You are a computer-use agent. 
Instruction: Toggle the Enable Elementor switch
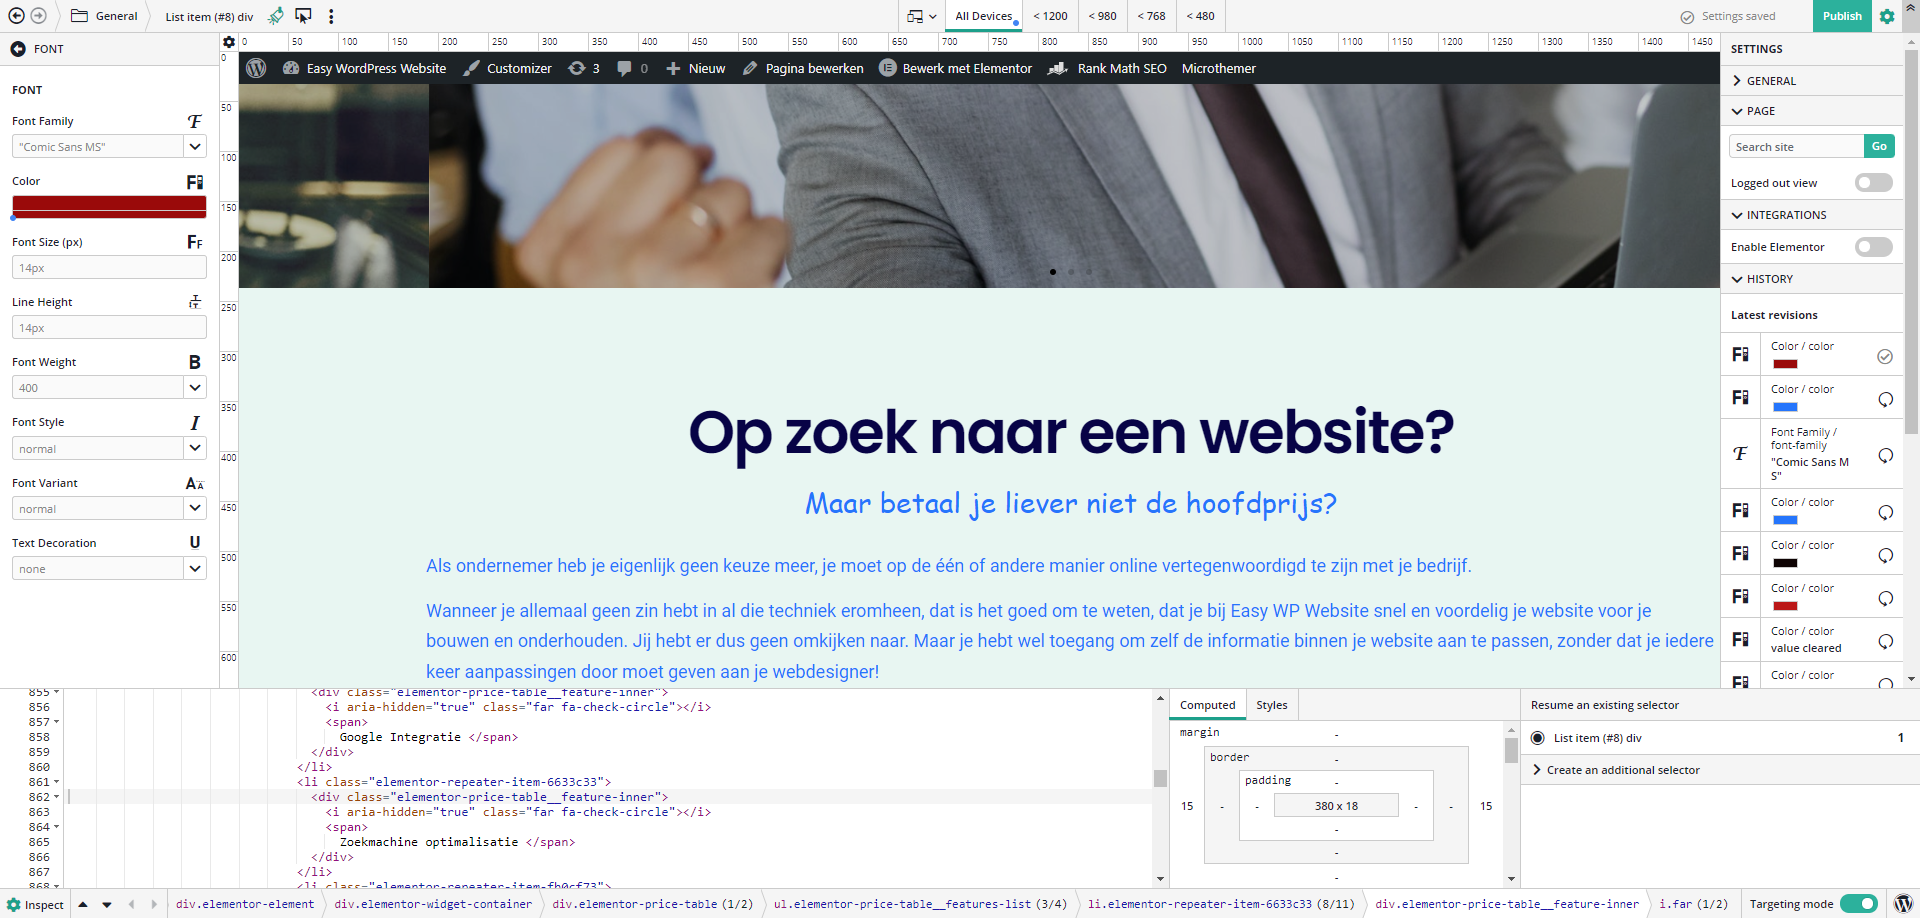(x=1873, y=246)
